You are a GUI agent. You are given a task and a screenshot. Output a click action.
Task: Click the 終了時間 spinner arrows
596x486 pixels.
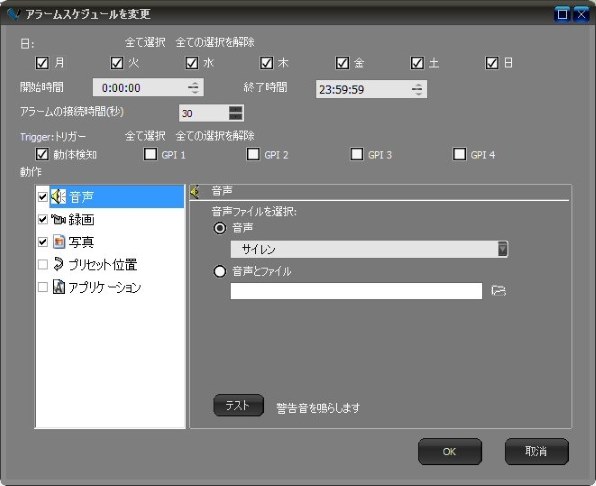[417, 89]
